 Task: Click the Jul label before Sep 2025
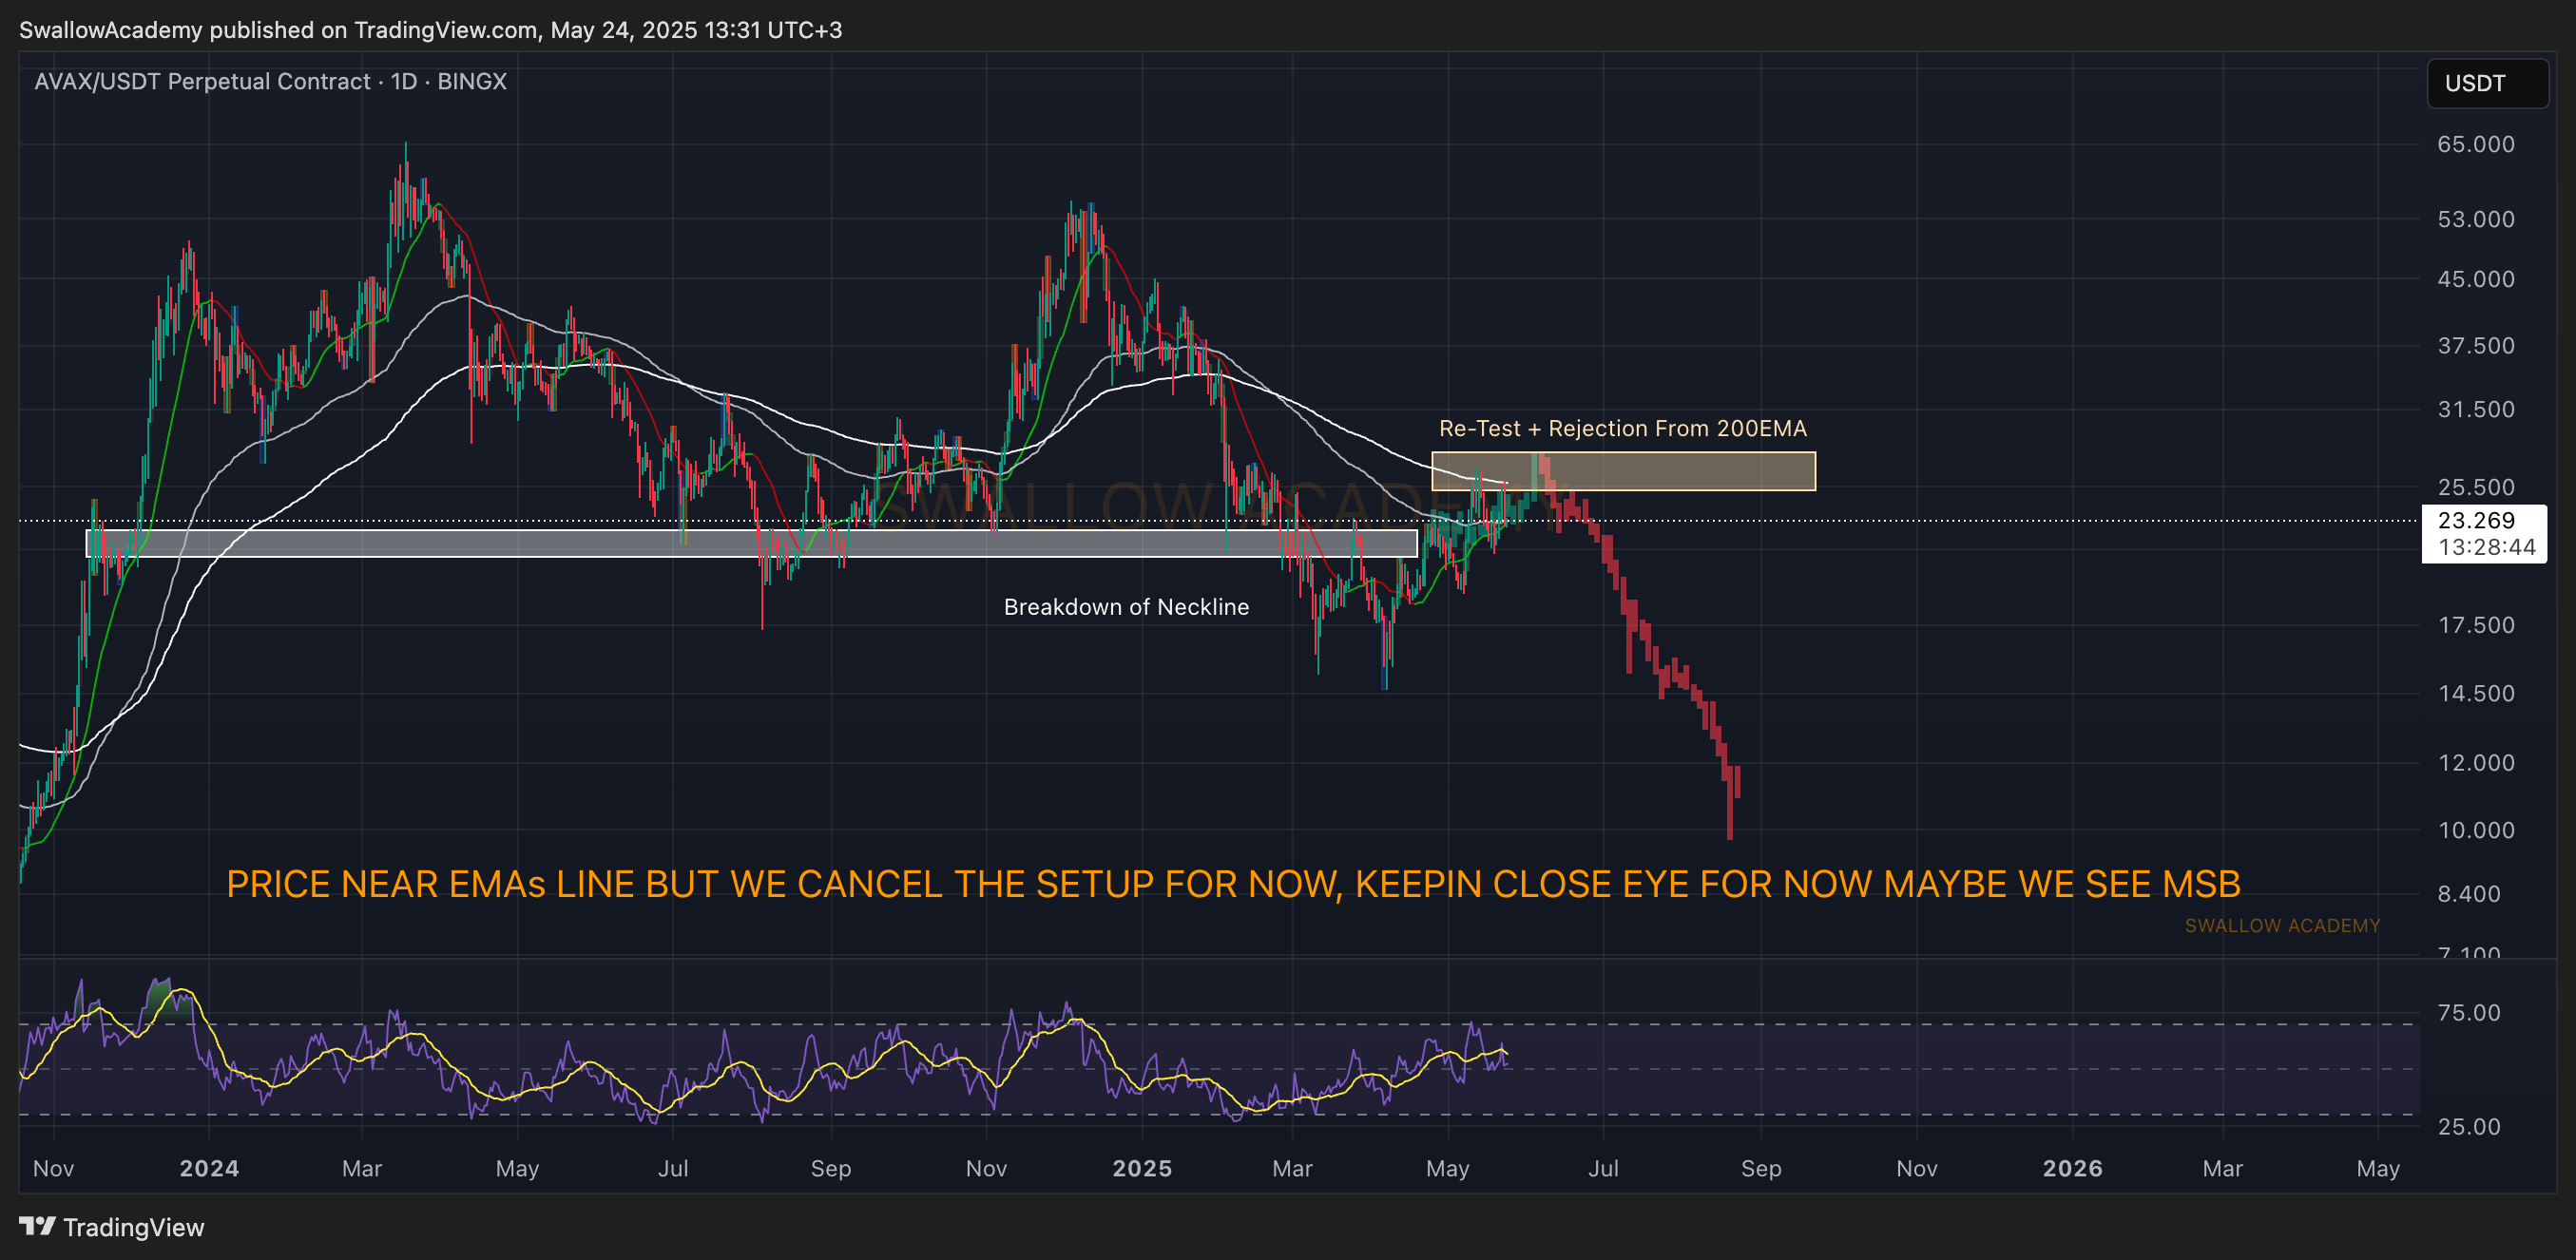click(x=1603, y=1168)
